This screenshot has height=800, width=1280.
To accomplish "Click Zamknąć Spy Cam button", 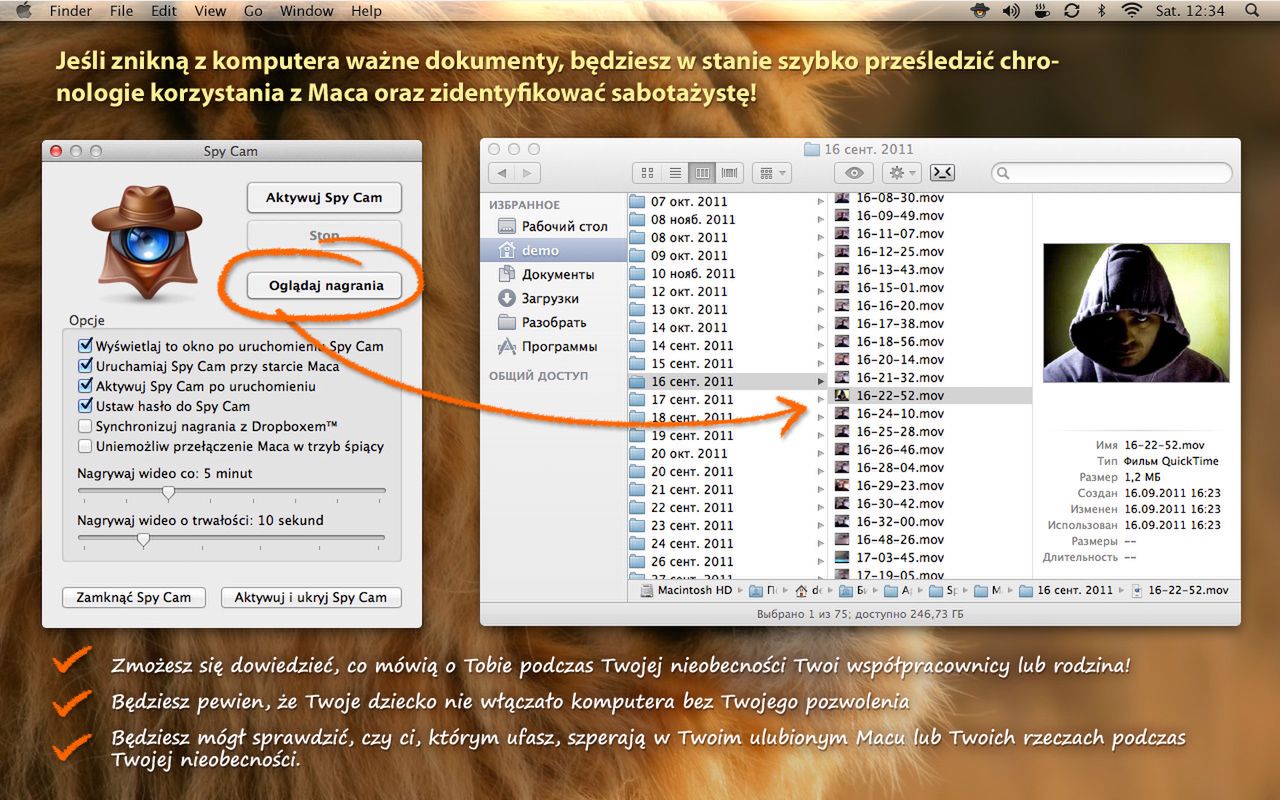I will point(134,597).
